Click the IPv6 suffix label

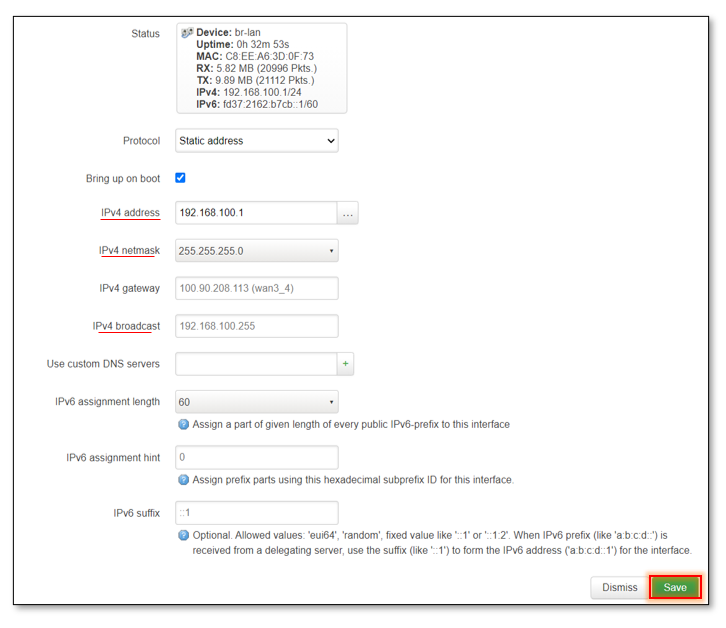(137, 513)
